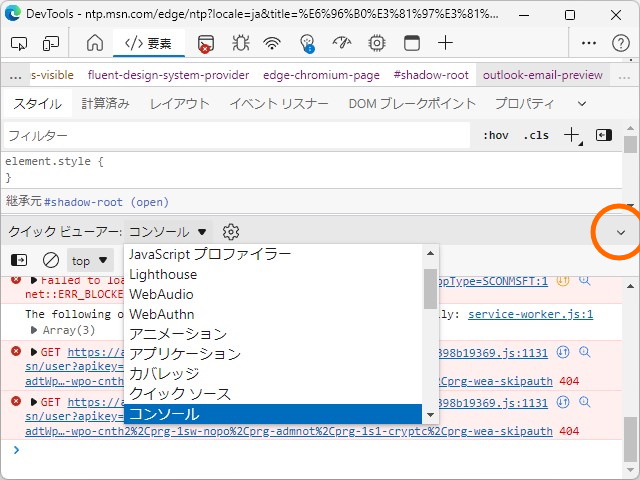This screenshot has width=640, height=480.
Task: Toggle :hov element state panel
Action: coord(496,135)
